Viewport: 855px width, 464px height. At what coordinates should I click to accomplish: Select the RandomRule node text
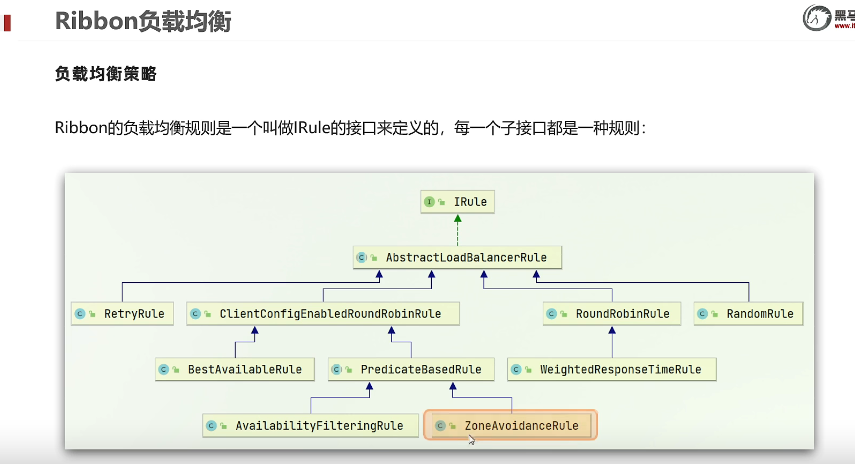(760, 314)
